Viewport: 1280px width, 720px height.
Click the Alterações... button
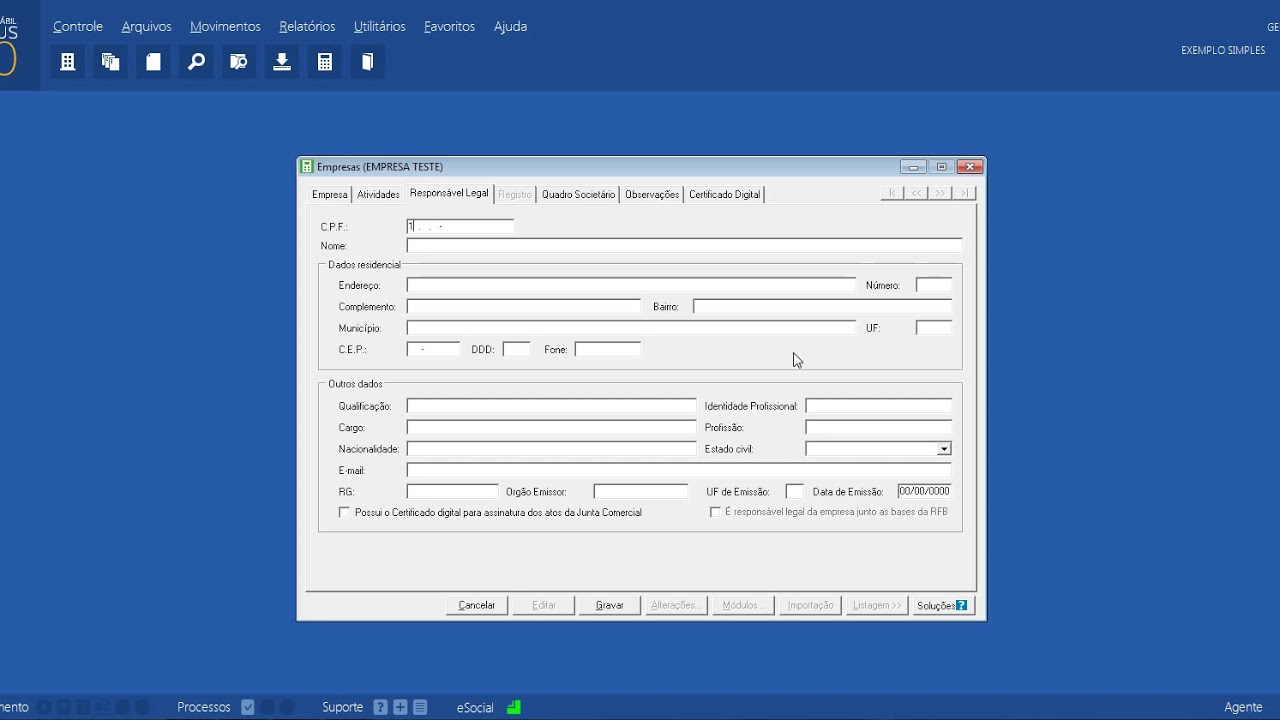pos(676,605)
